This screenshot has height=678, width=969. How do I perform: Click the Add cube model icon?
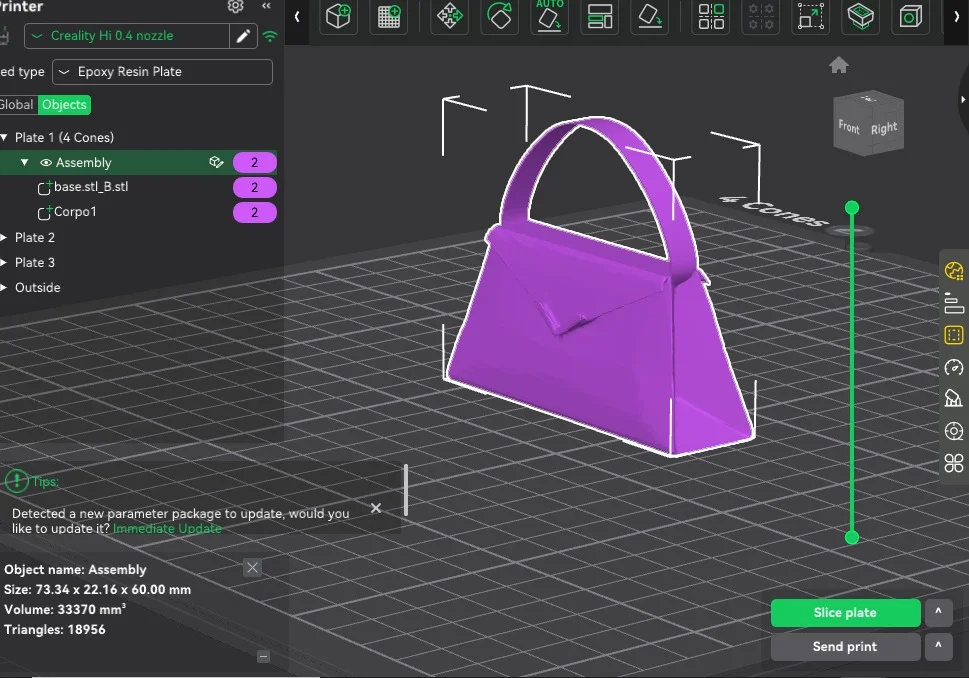[x=340, y=17]
